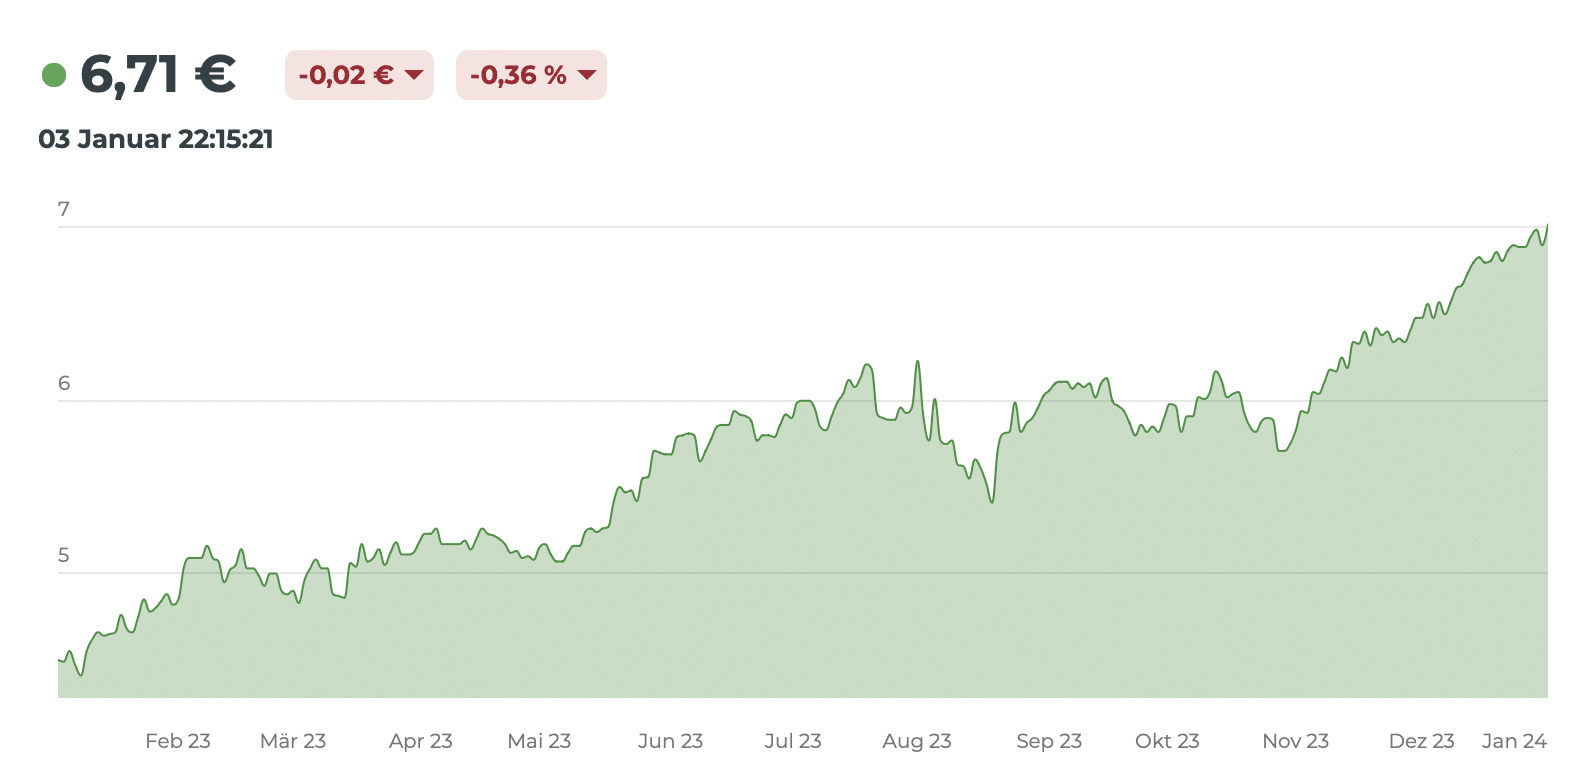Click the Apr 23 axis label
This screenshot has height=774, width=1577.
(421, 741)
